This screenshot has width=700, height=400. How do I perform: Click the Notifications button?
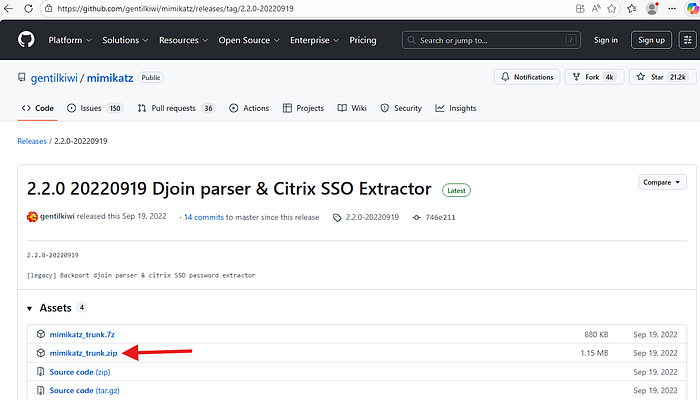527,77
